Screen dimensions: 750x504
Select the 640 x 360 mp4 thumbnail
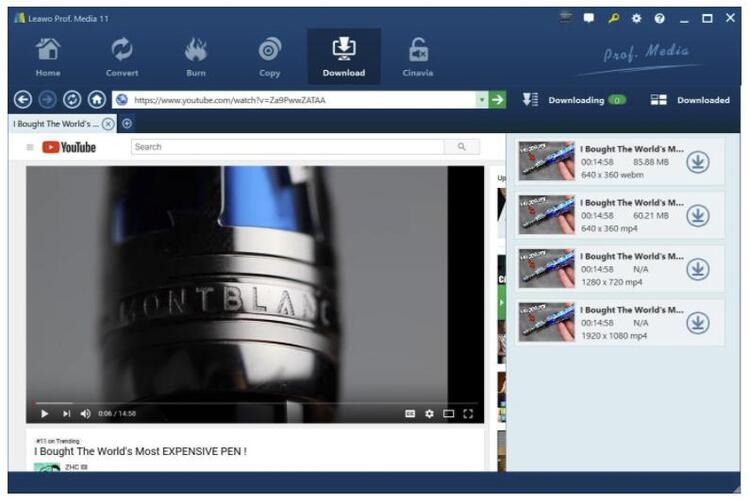click(547, 214)
